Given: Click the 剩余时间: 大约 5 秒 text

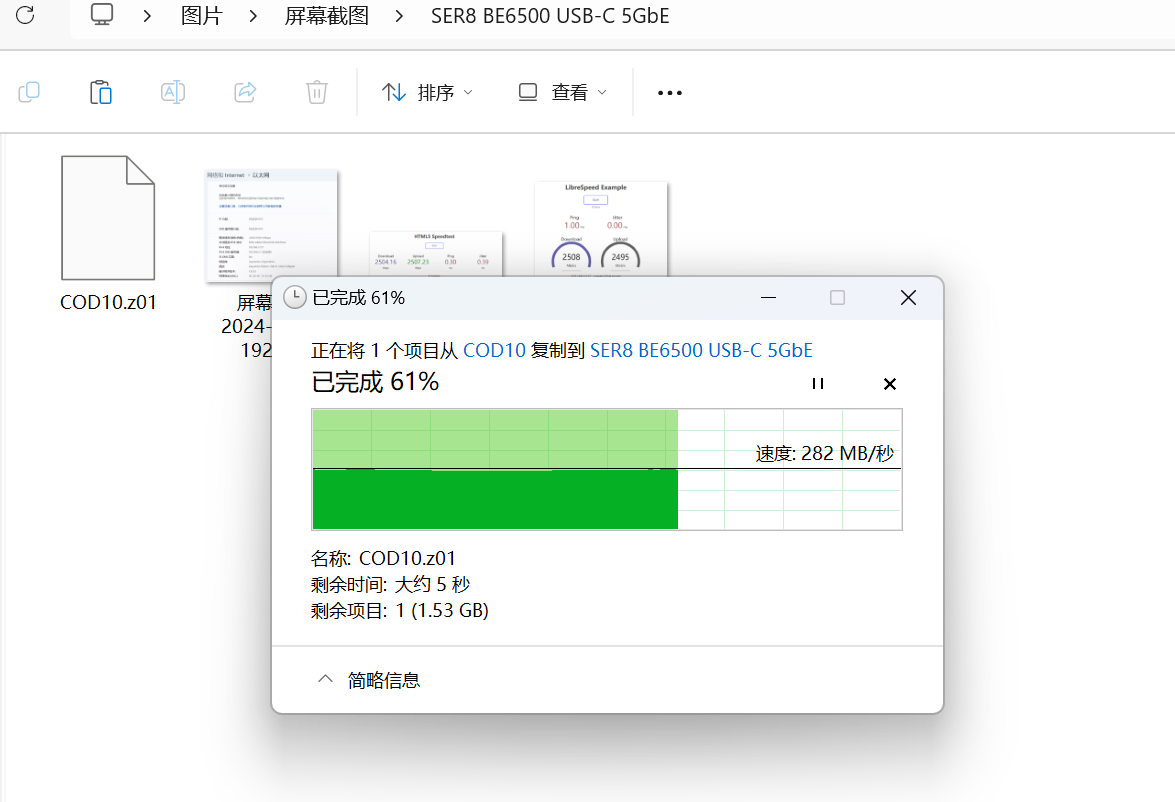Looking at the screenshot, I should click(390, 585).
